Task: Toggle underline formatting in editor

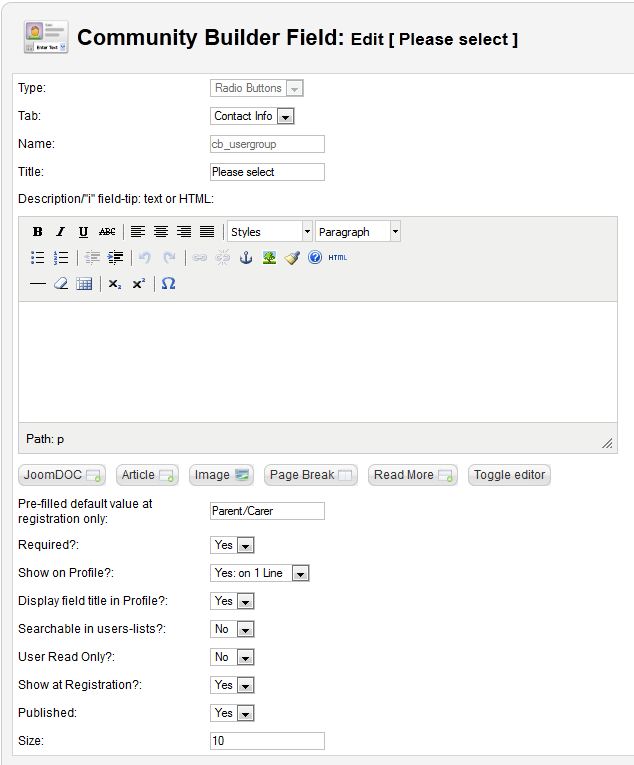Action: (x=83, y=232)
